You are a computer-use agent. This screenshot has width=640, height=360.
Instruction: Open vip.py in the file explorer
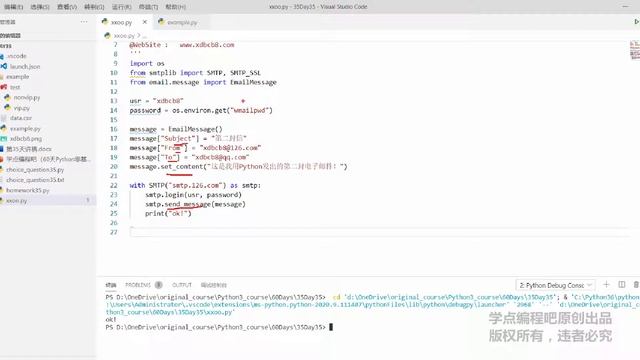[21, 108]
